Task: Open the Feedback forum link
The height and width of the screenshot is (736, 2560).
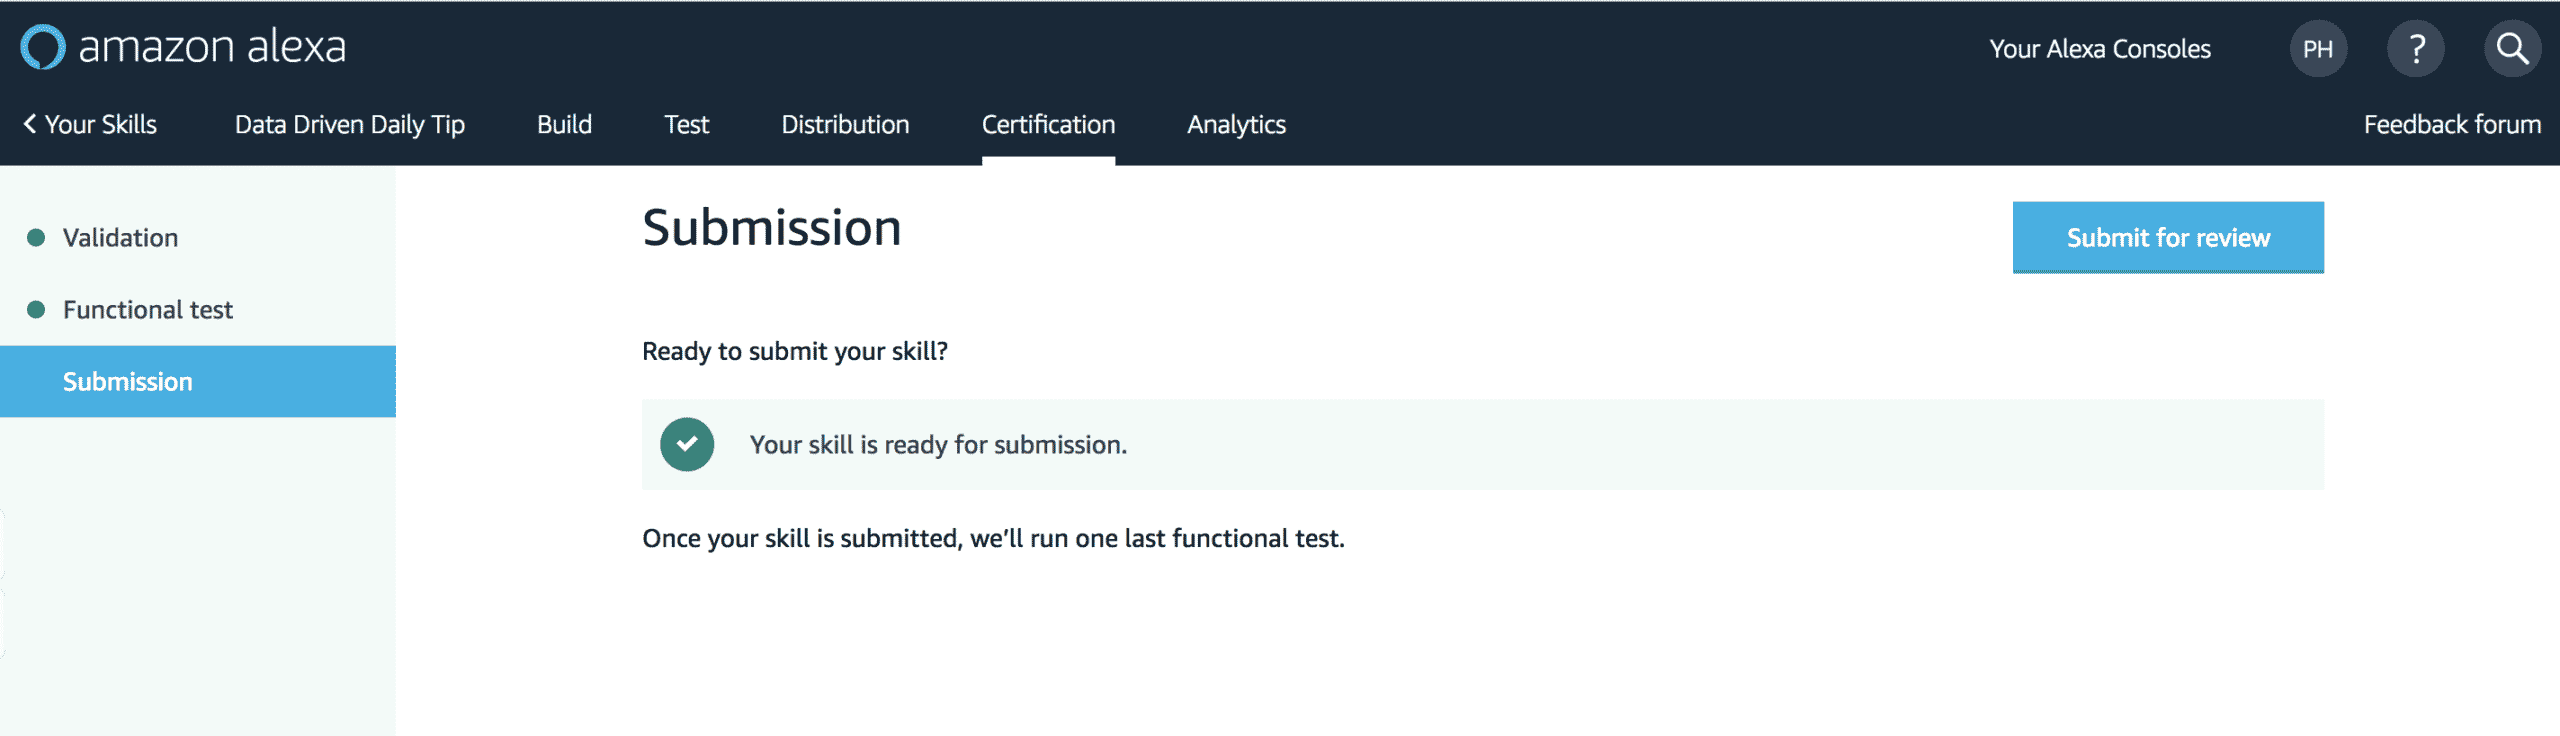Action: [2452, 125]
